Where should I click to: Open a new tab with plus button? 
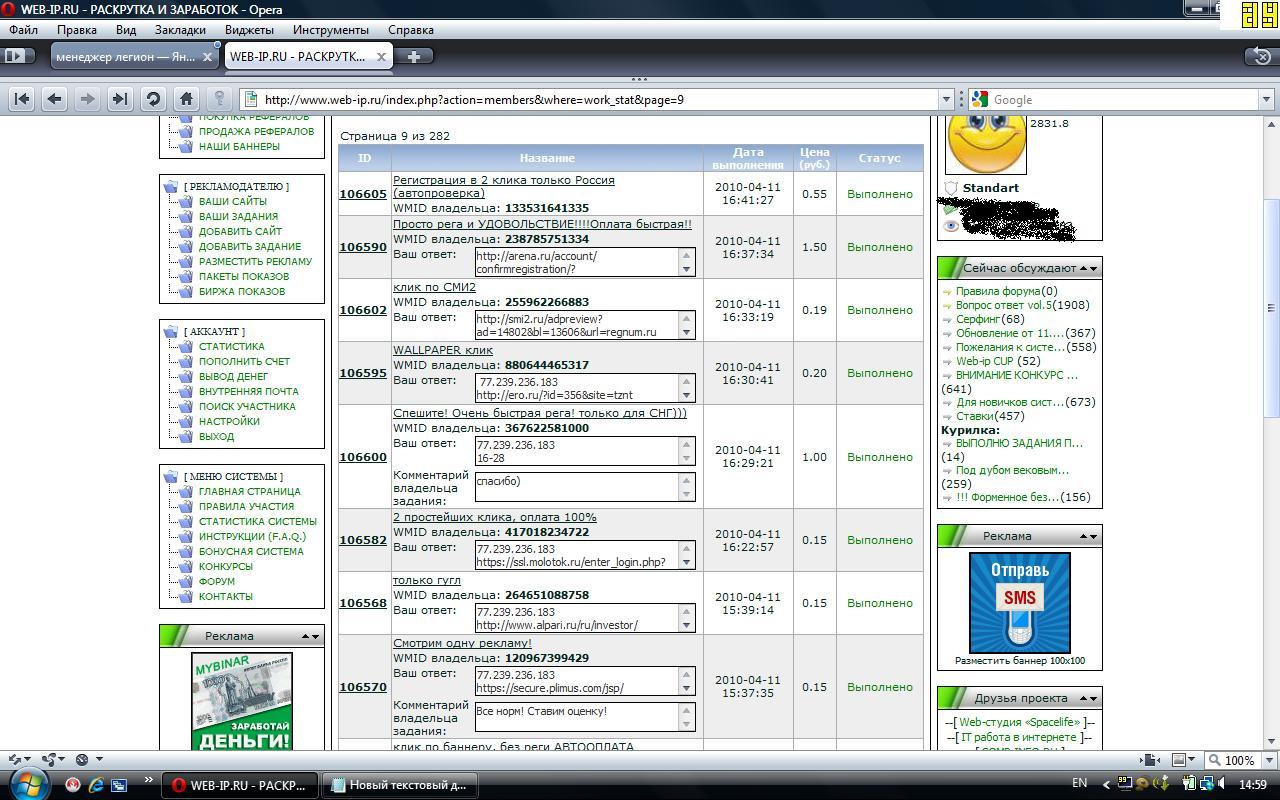point(414,56)
